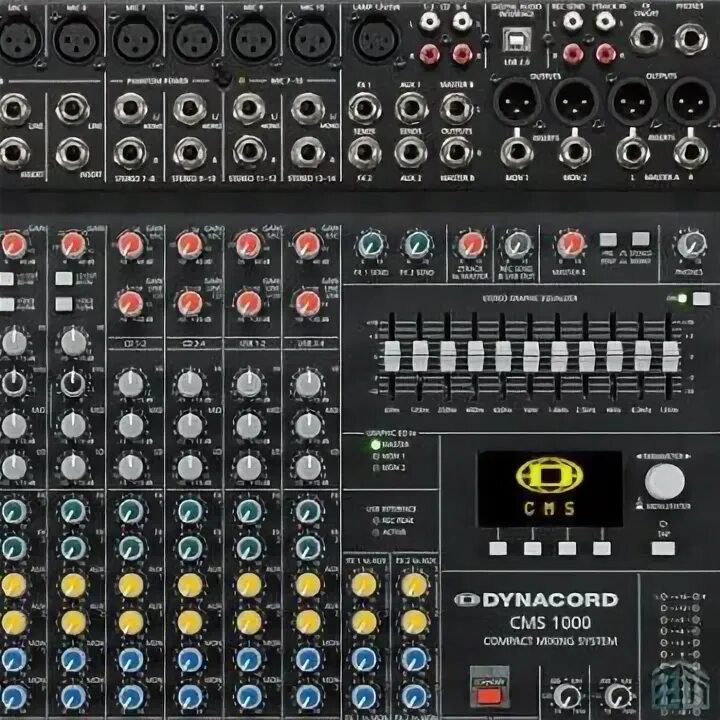Viewport: 720px width, 720px height.
Task: Click the USB 2.0 digital audio port
Action: [517, 40]
